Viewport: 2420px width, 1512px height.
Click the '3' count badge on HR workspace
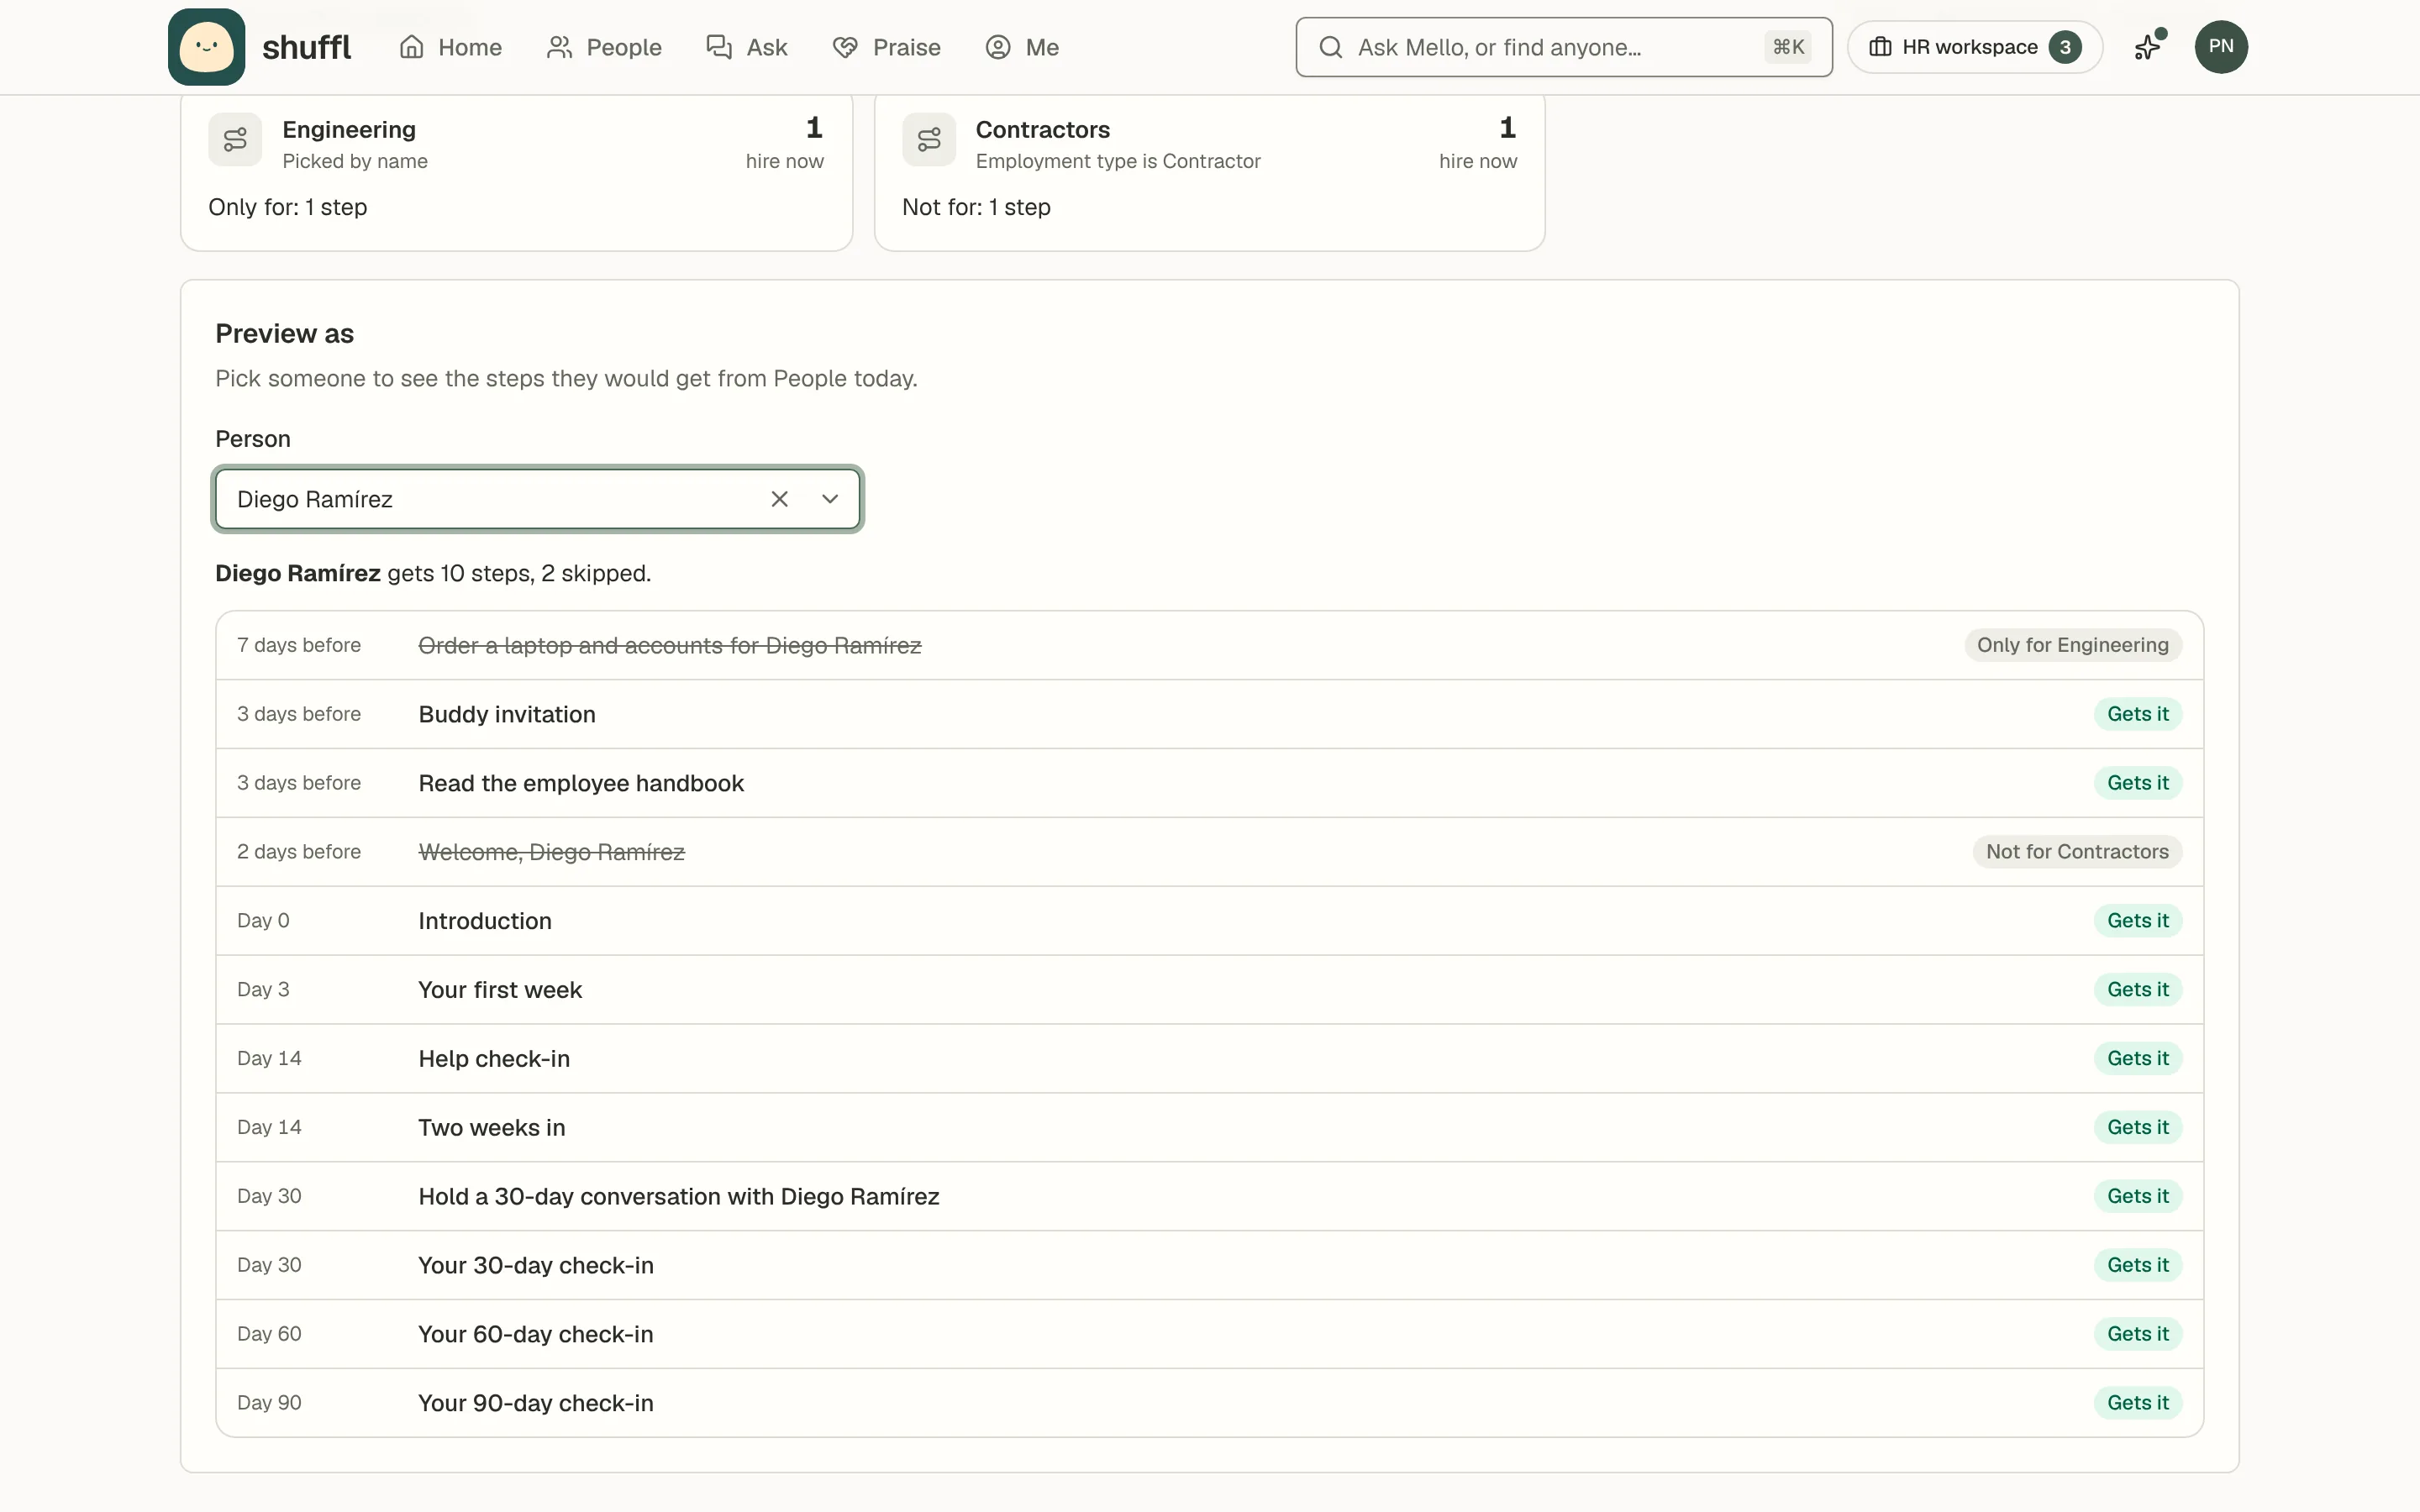point(2064,47)
